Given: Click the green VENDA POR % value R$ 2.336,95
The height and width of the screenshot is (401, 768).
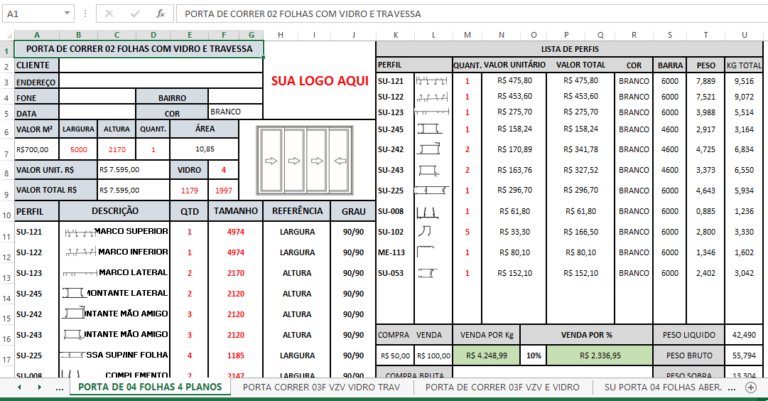Looking at the screenshot, I should tap(600, 355).
